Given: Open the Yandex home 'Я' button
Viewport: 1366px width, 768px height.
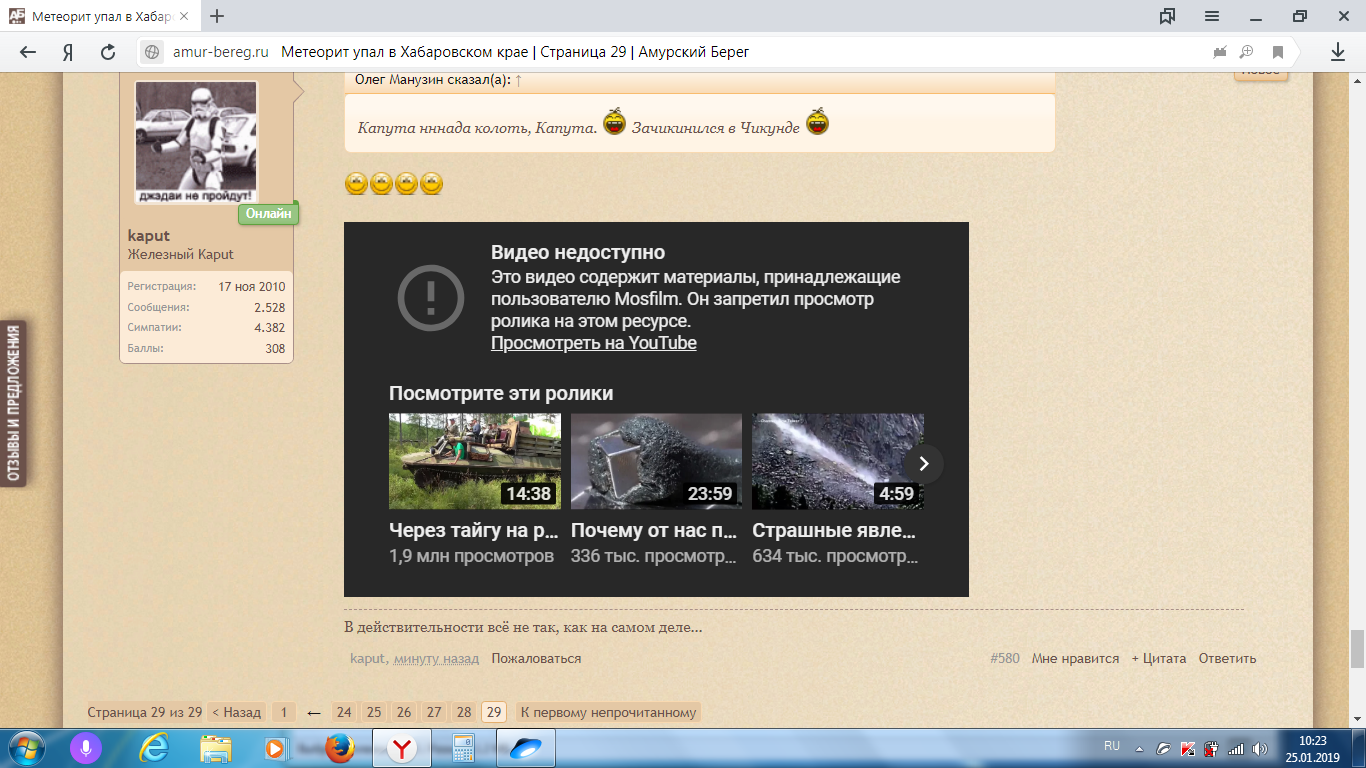Looking at the screenshot, I should pyautogui.click(x=68, y=52).
